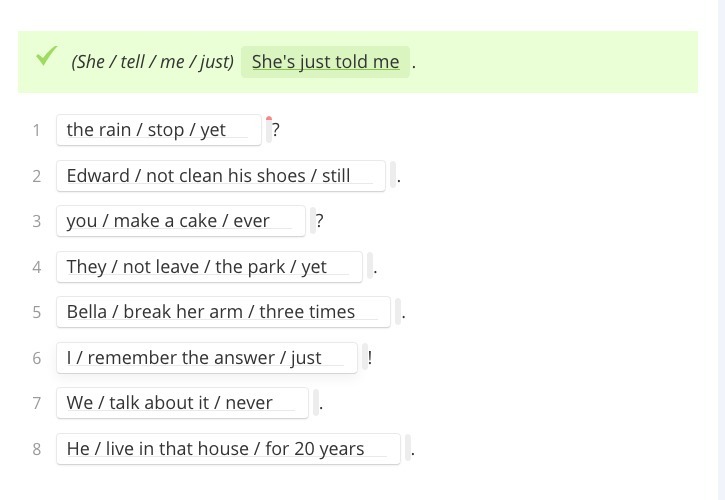Viewport: 725px width, 500px height.
Task: Focus the "He / live in that house" field
Action: 228,449
